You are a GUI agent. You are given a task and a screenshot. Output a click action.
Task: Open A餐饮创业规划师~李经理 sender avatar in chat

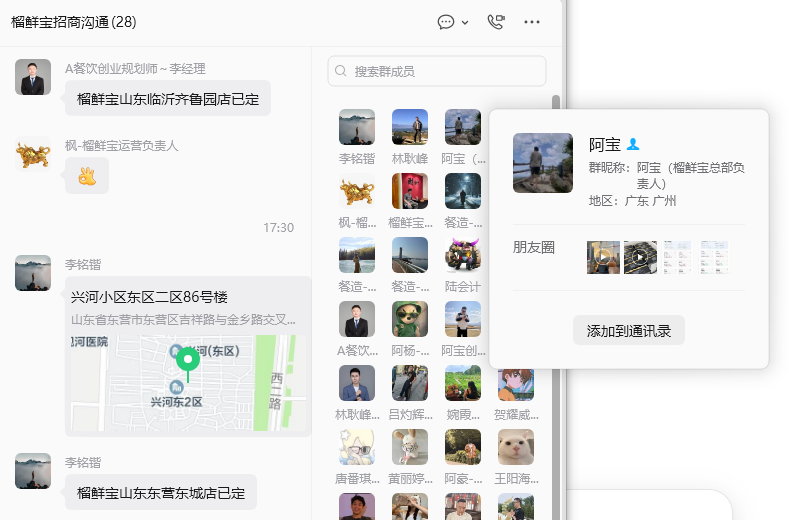(x=33, y=77)
